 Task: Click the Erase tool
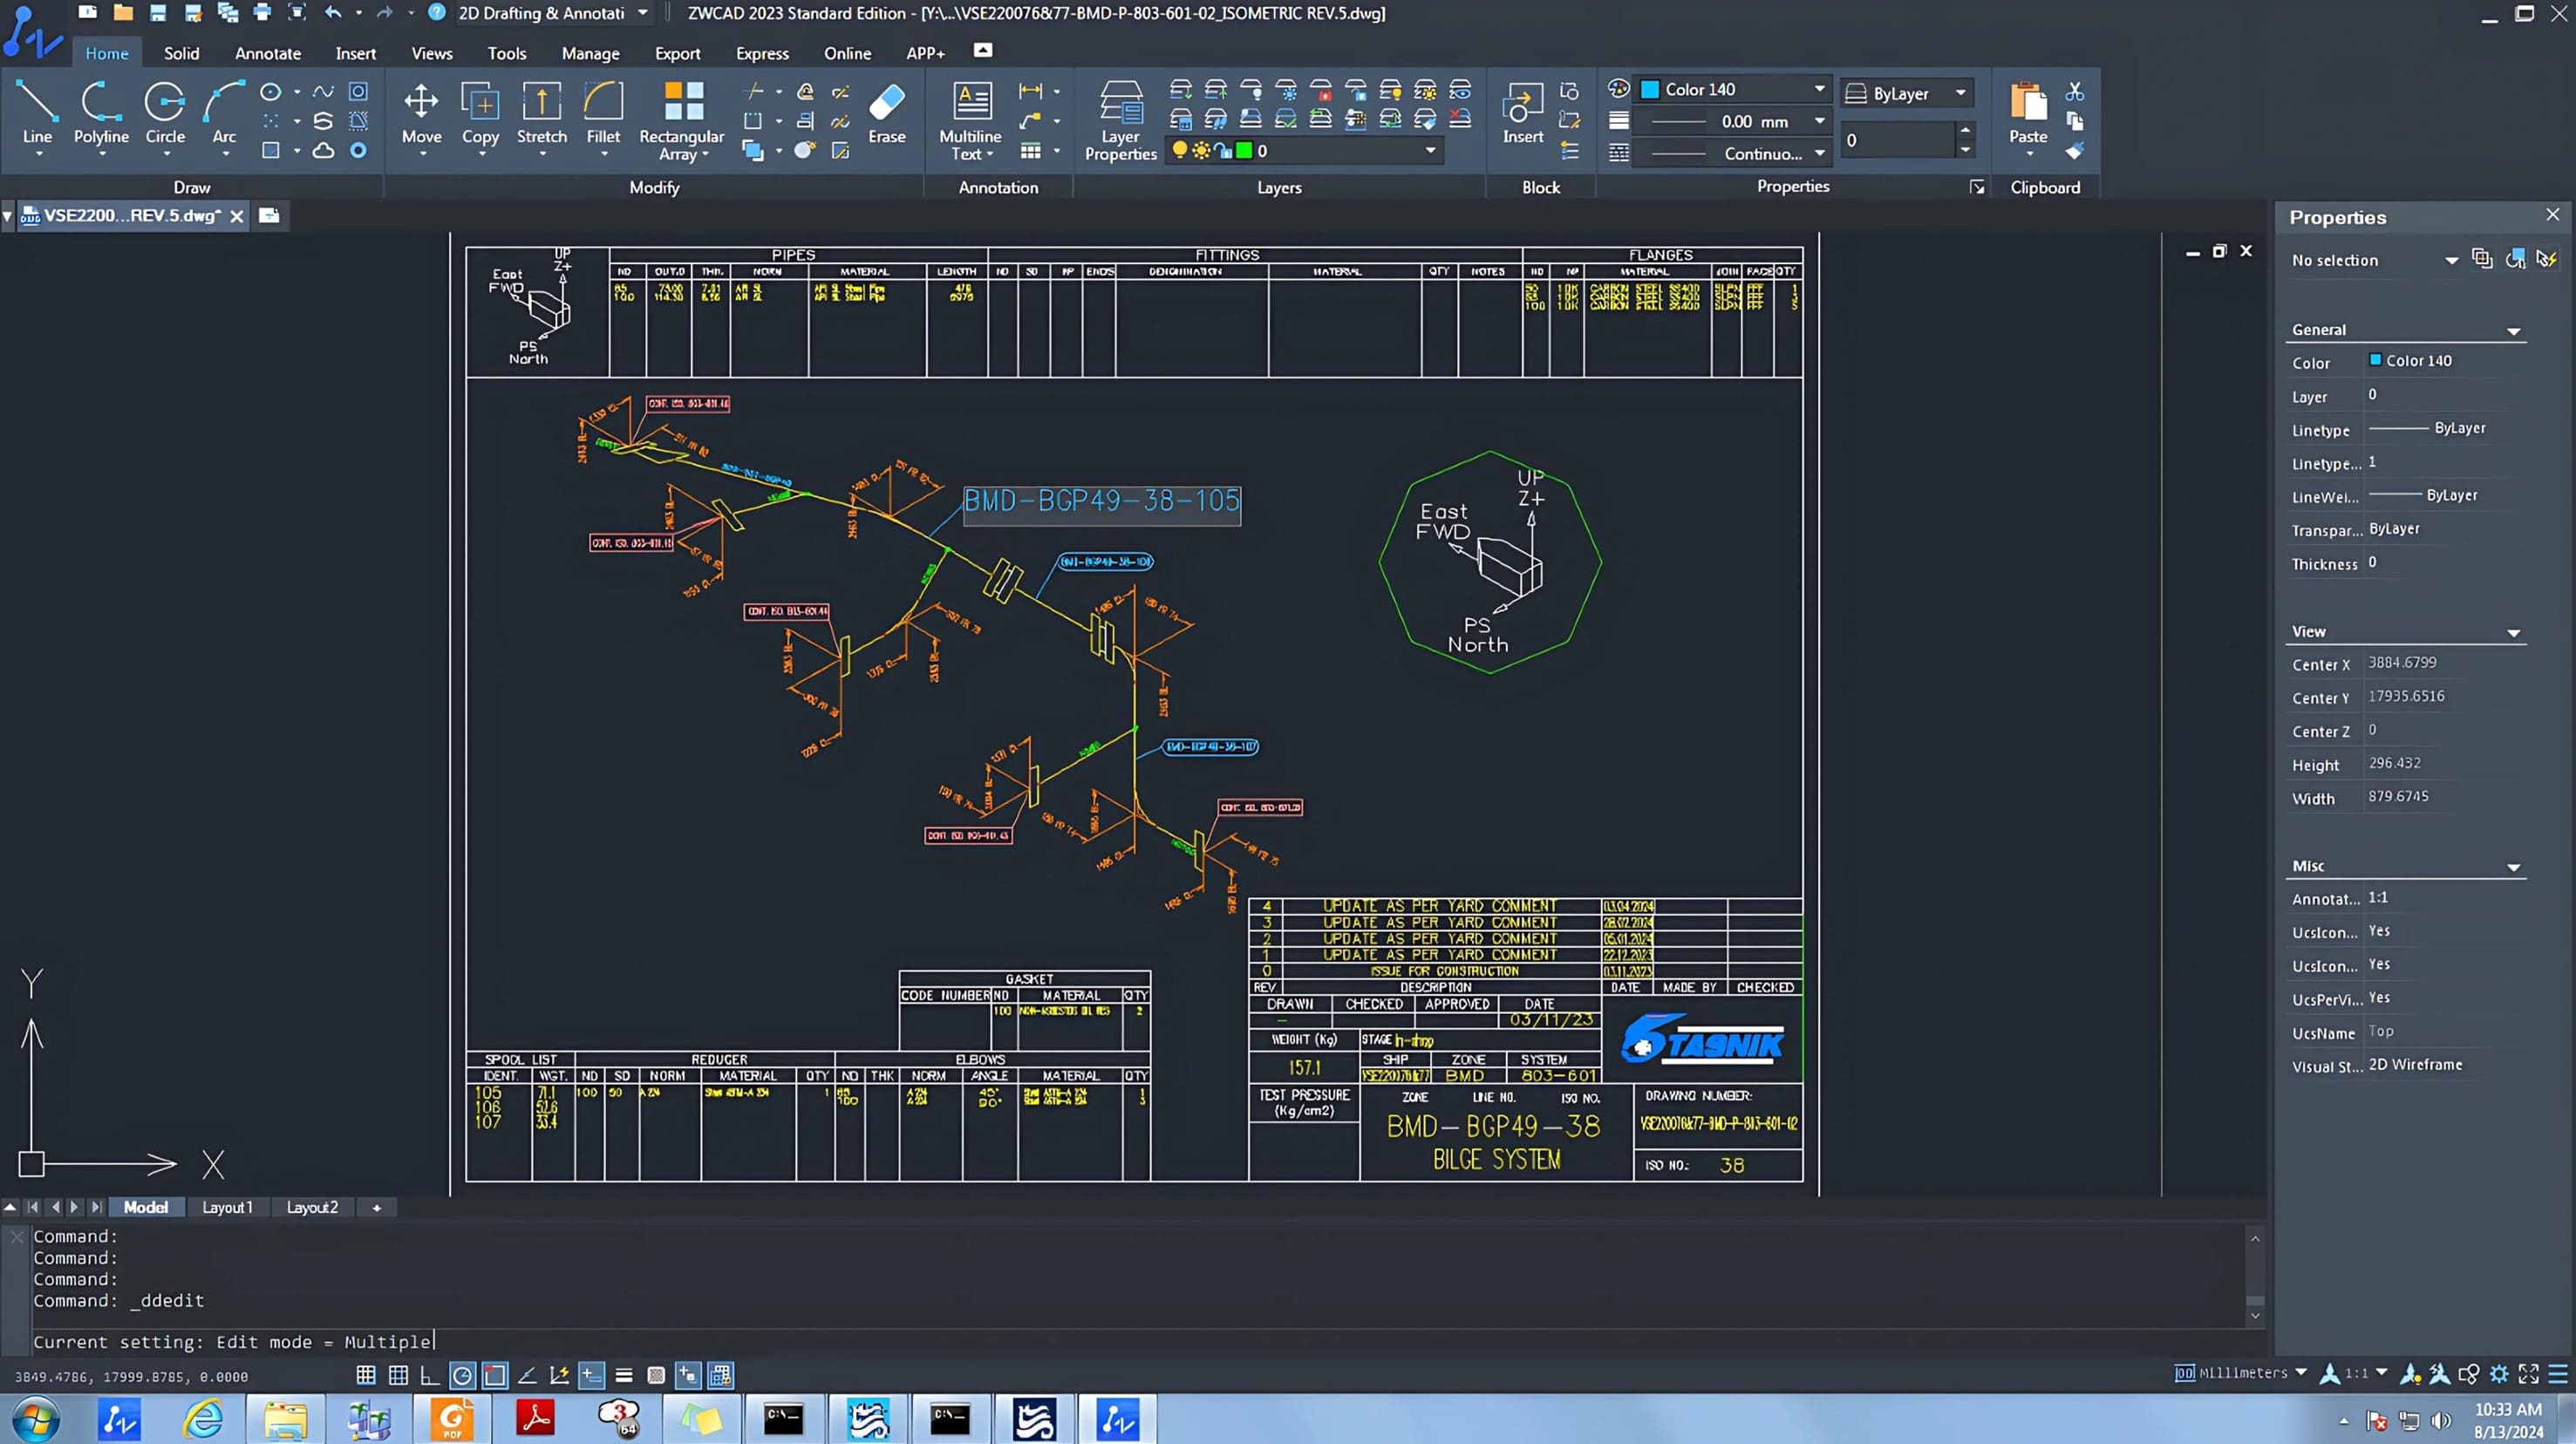(886, 115)
